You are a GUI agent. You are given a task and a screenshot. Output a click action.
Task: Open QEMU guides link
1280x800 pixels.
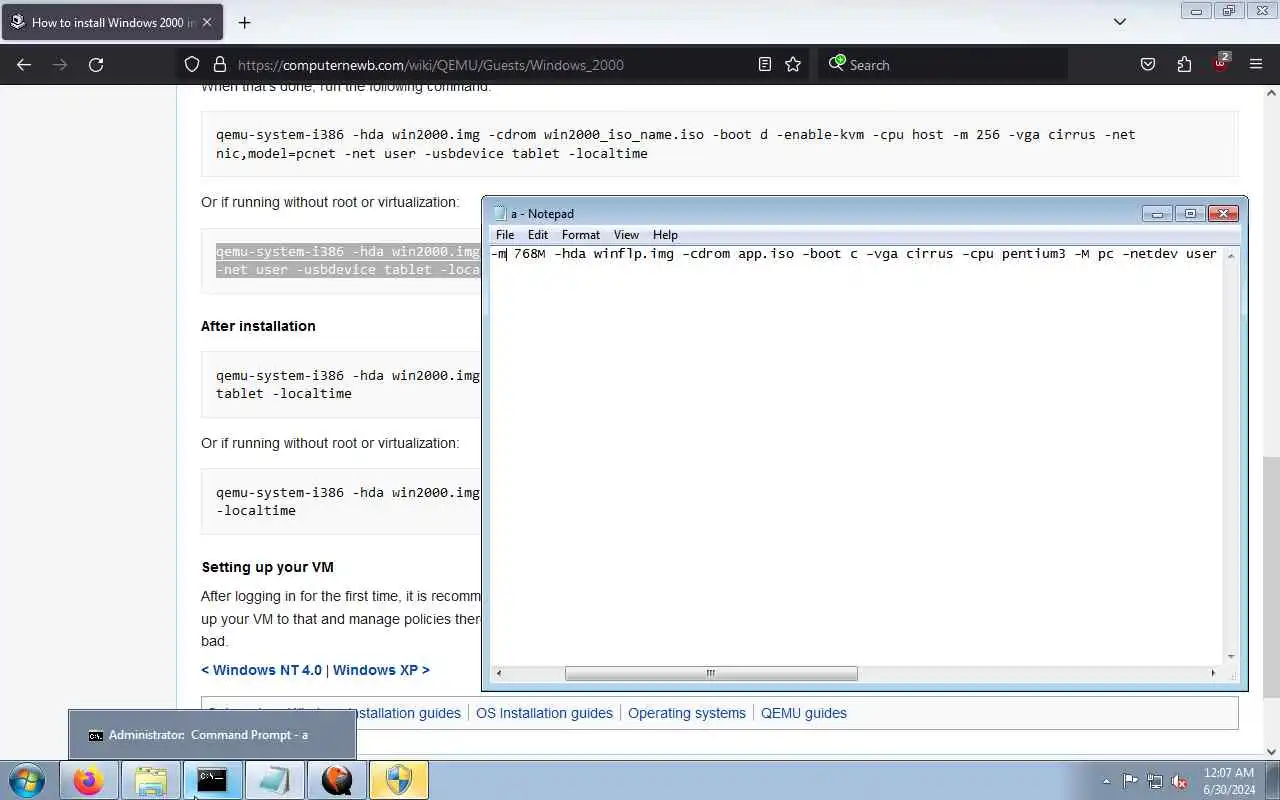click(804, 713)
